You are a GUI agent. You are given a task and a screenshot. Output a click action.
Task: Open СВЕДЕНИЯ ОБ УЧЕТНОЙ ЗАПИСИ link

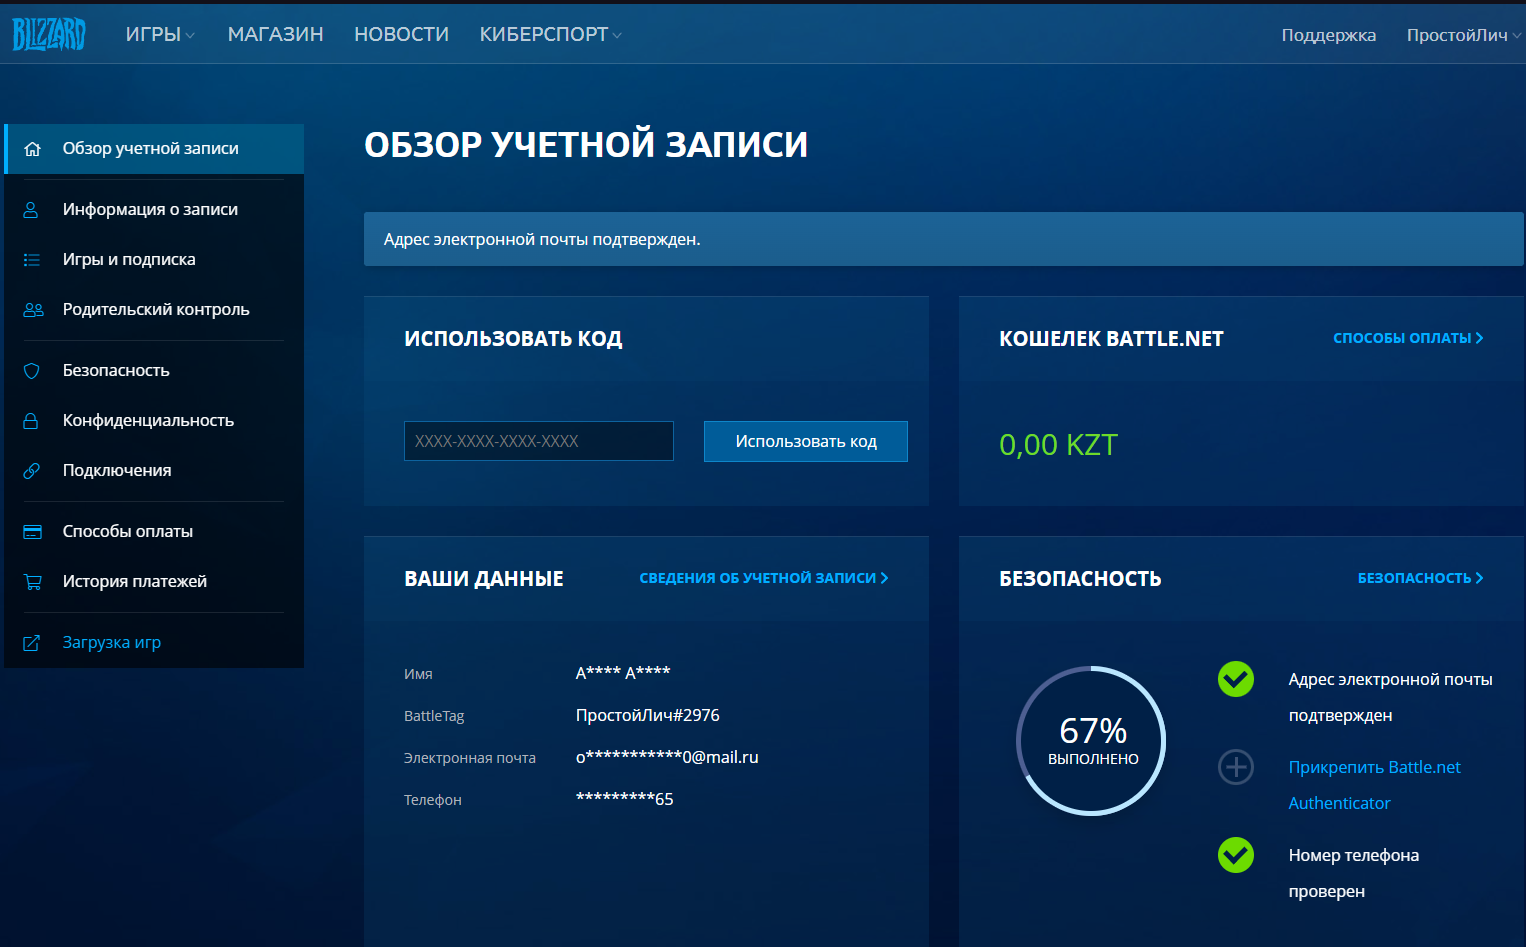[x=764, y=578]
